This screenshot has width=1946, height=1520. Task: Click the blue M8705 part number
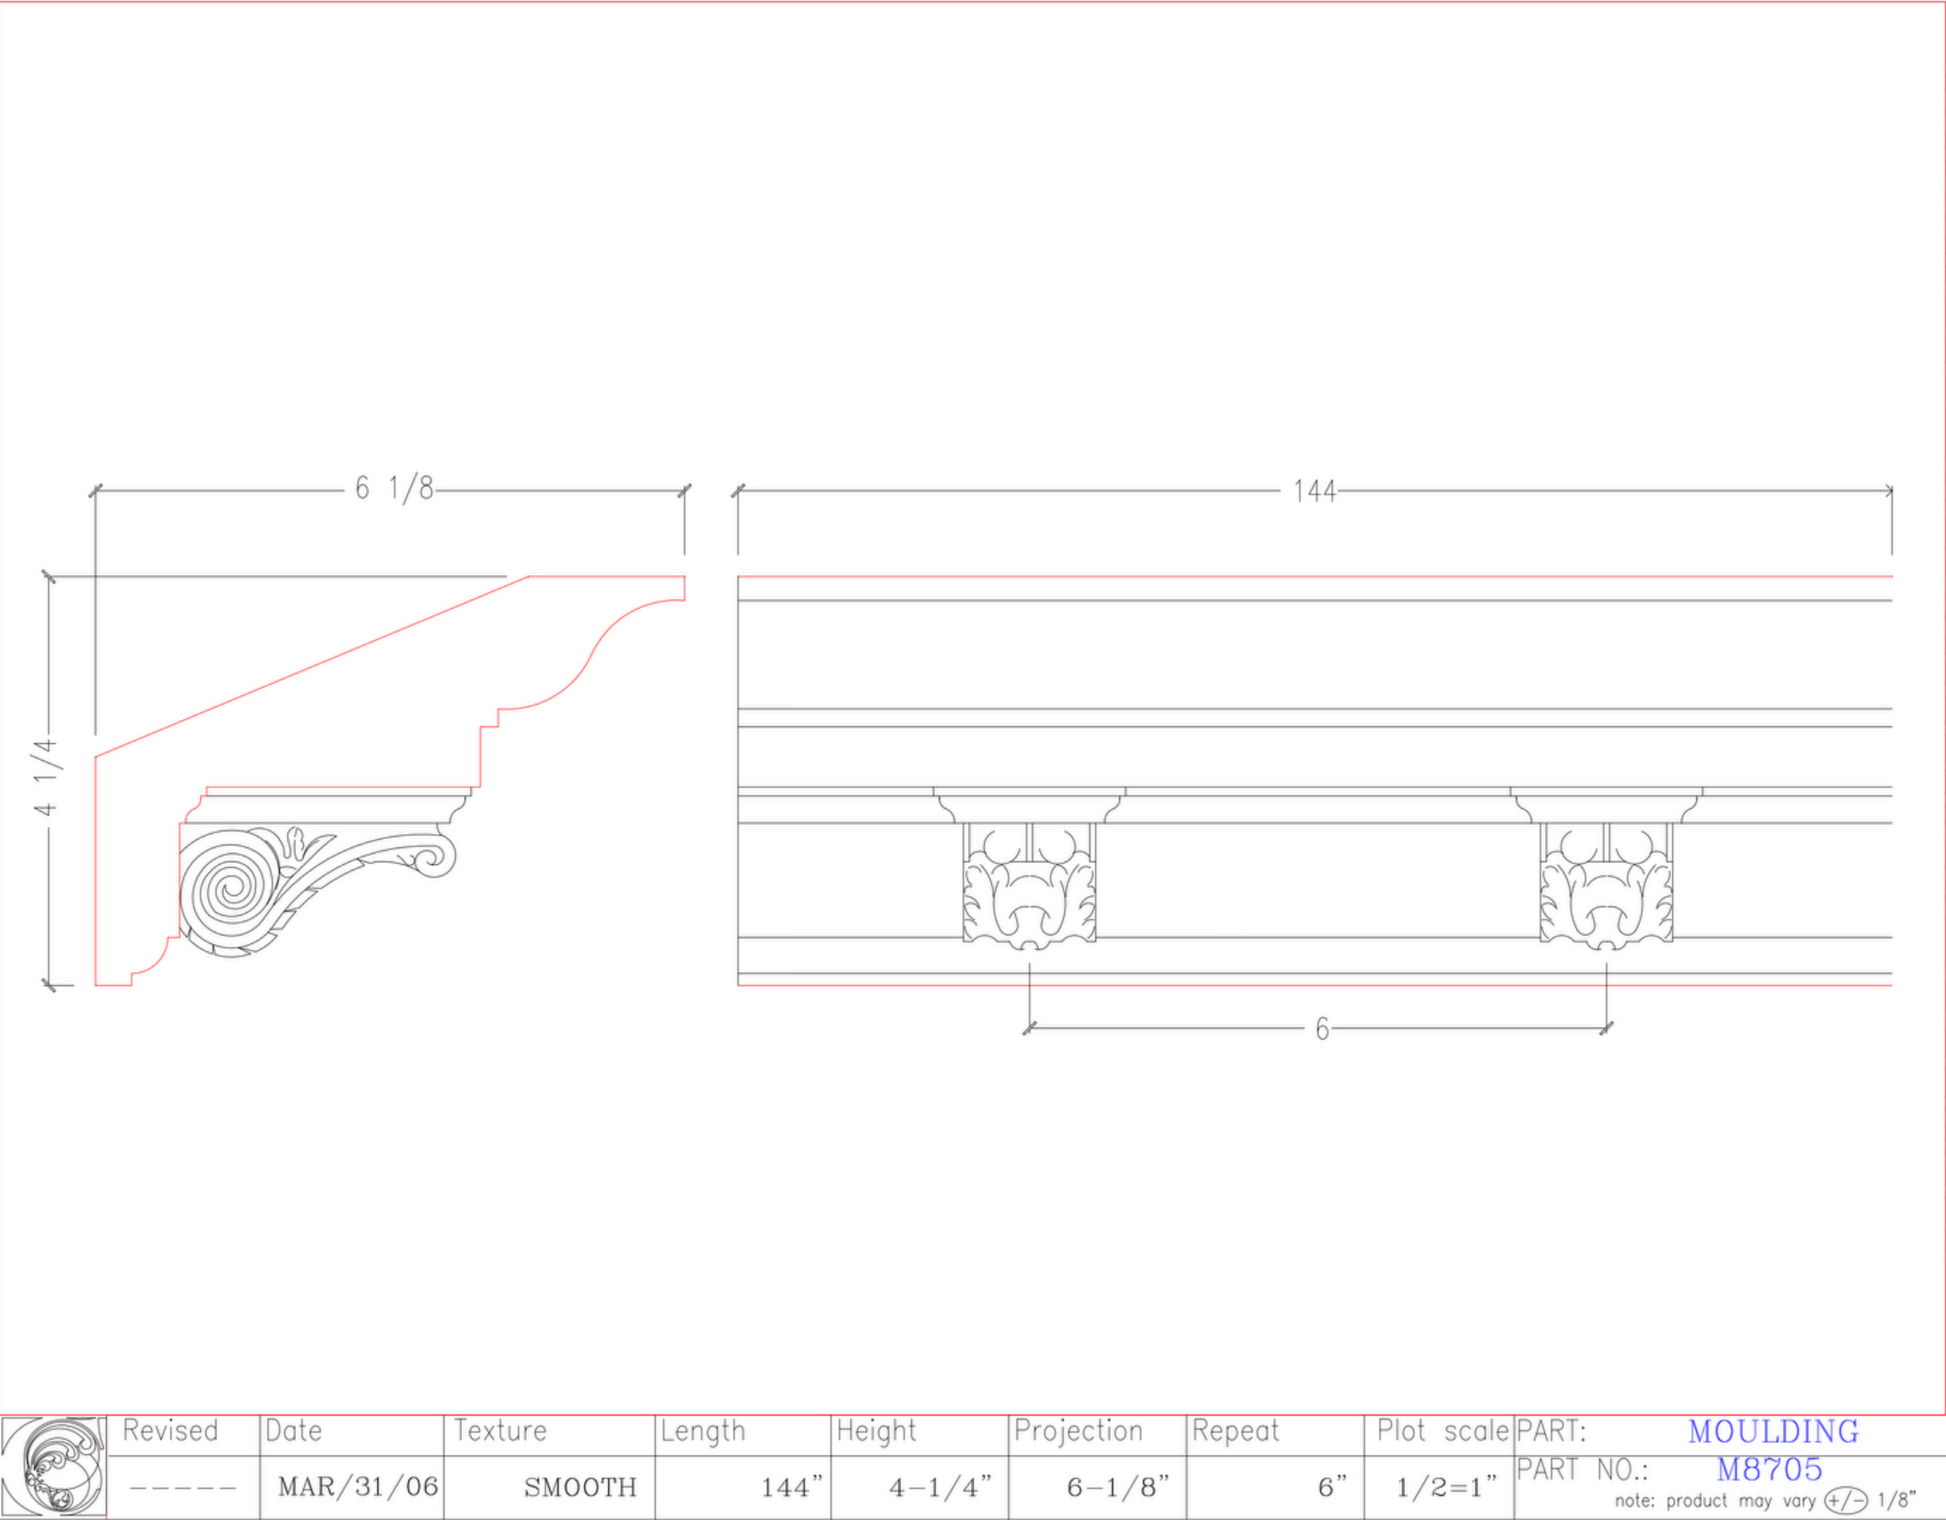tap(1769, 1469)
